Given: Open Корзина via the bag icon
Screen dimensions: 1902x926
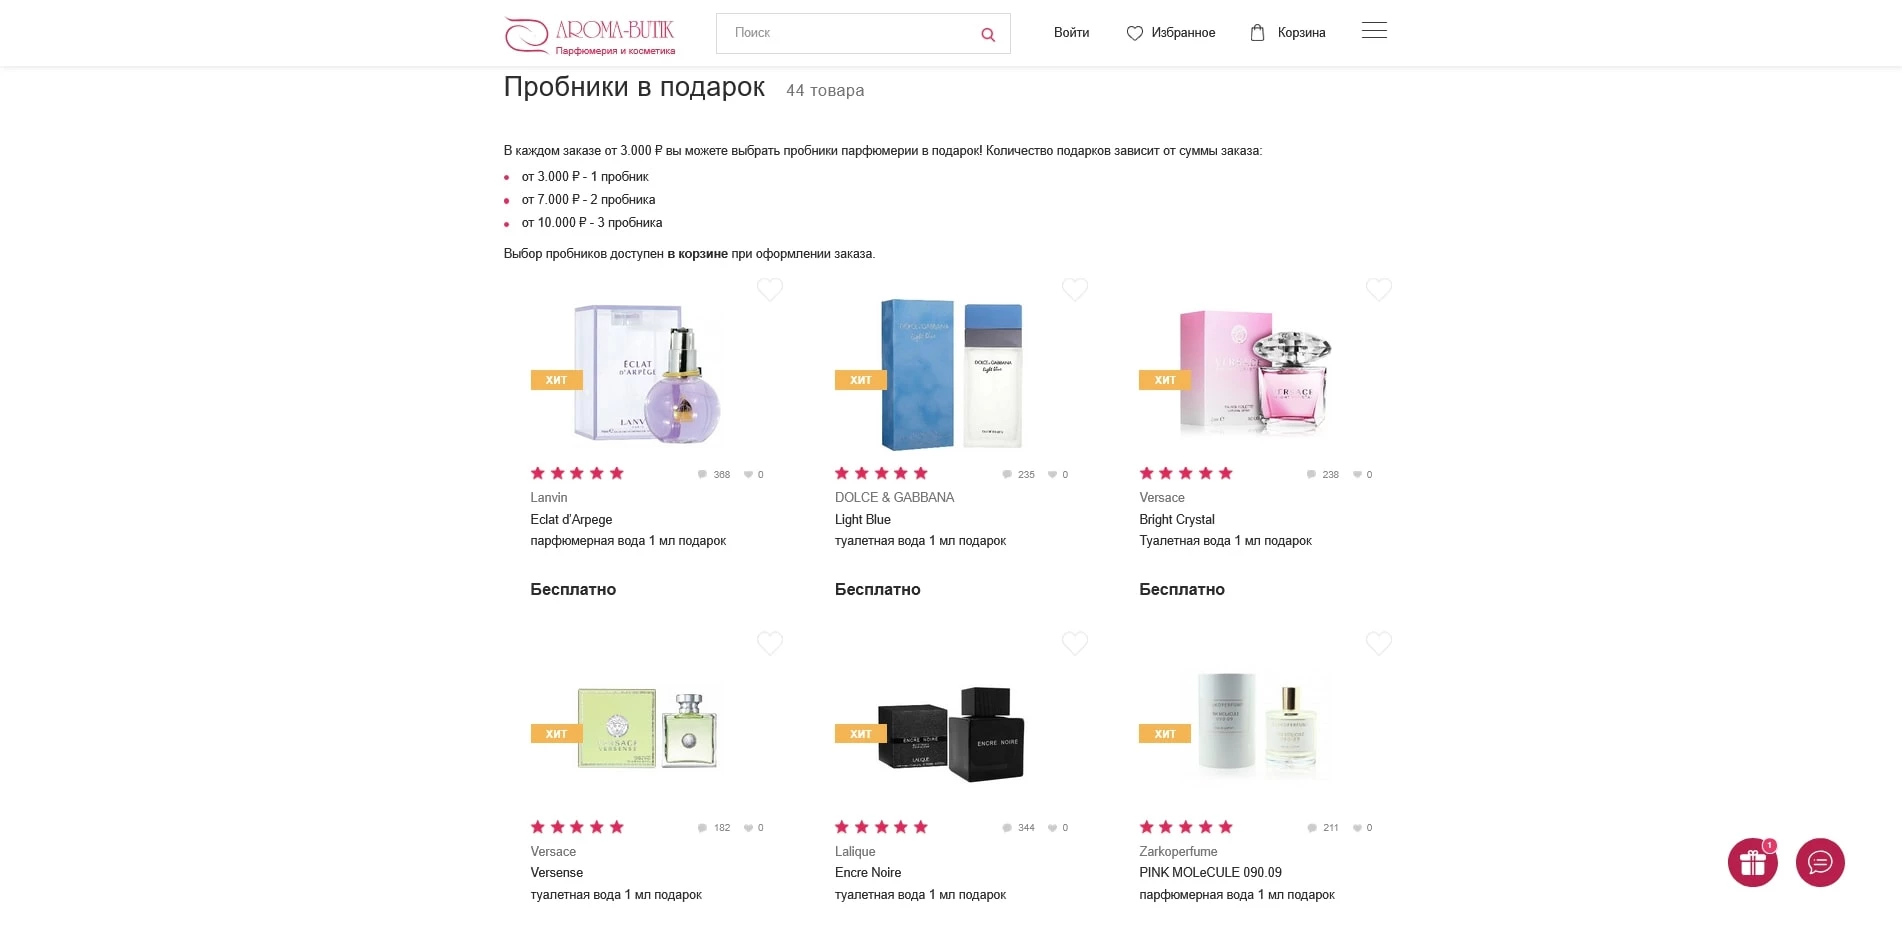Looking at the screenshot, I should pos(1255,32).
